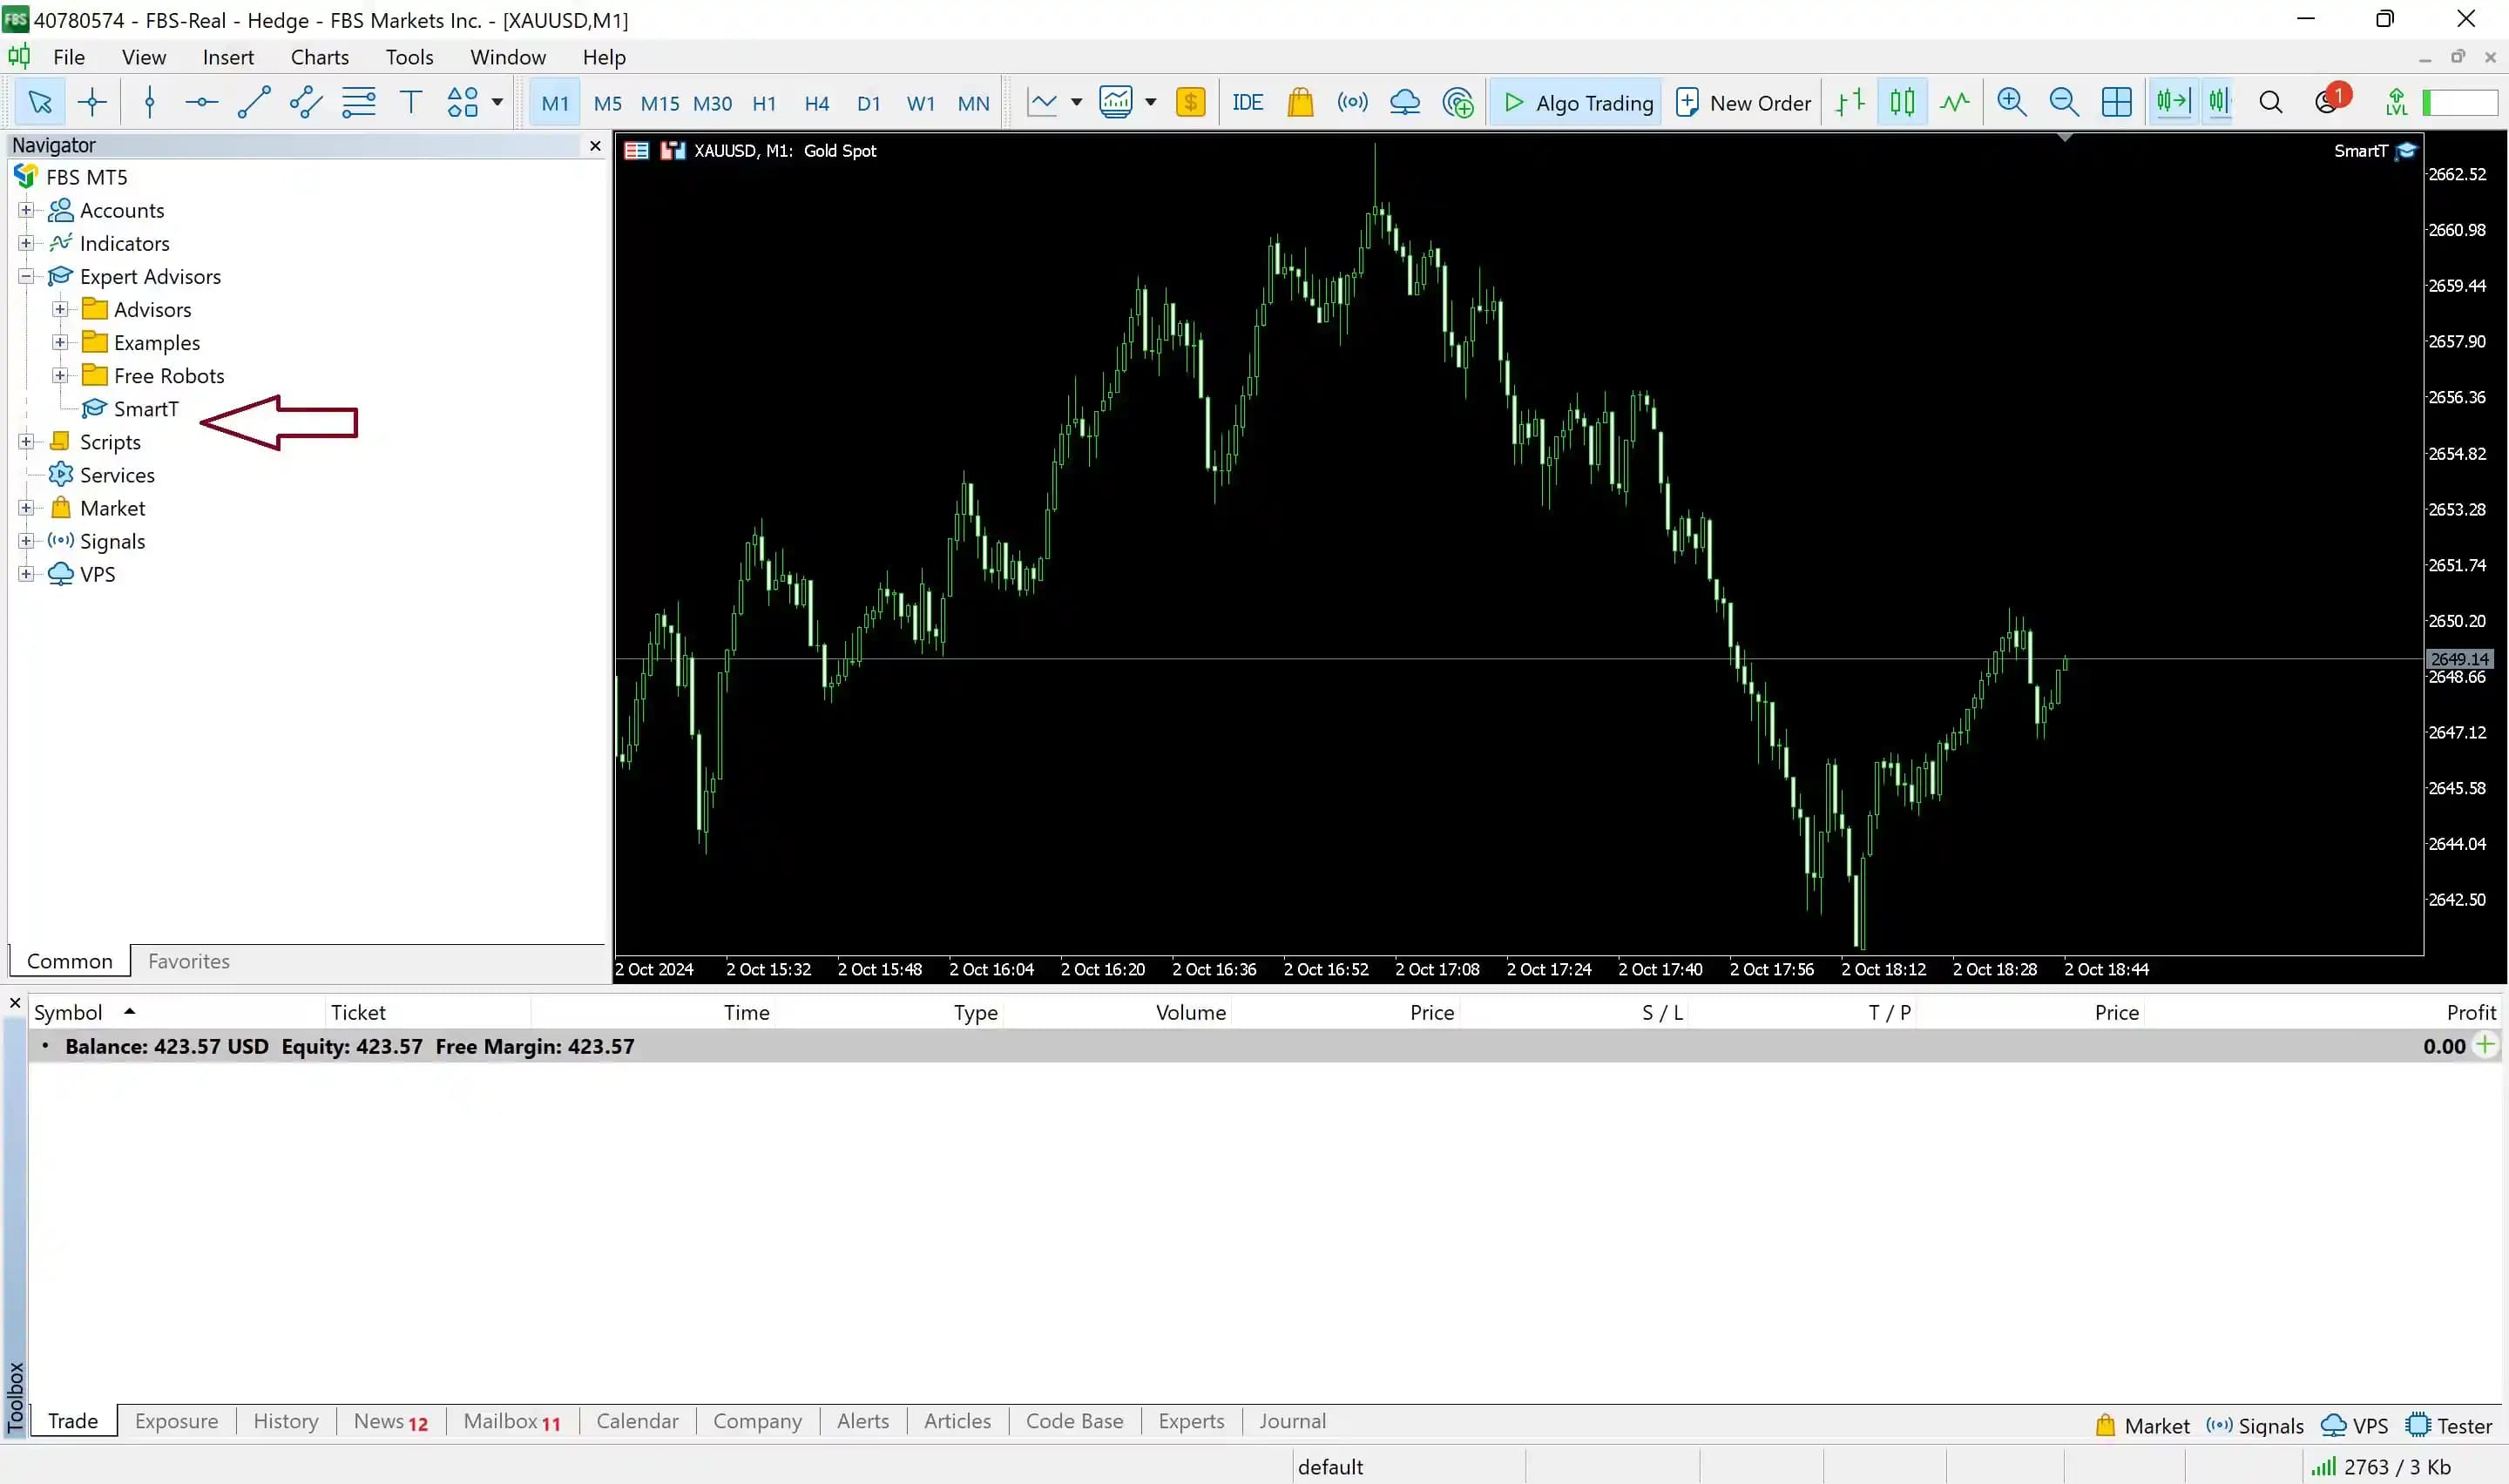Click the search magnifier icon in toolbar
Screen dimensions: 2509x1484
[x=2270, y=102]
